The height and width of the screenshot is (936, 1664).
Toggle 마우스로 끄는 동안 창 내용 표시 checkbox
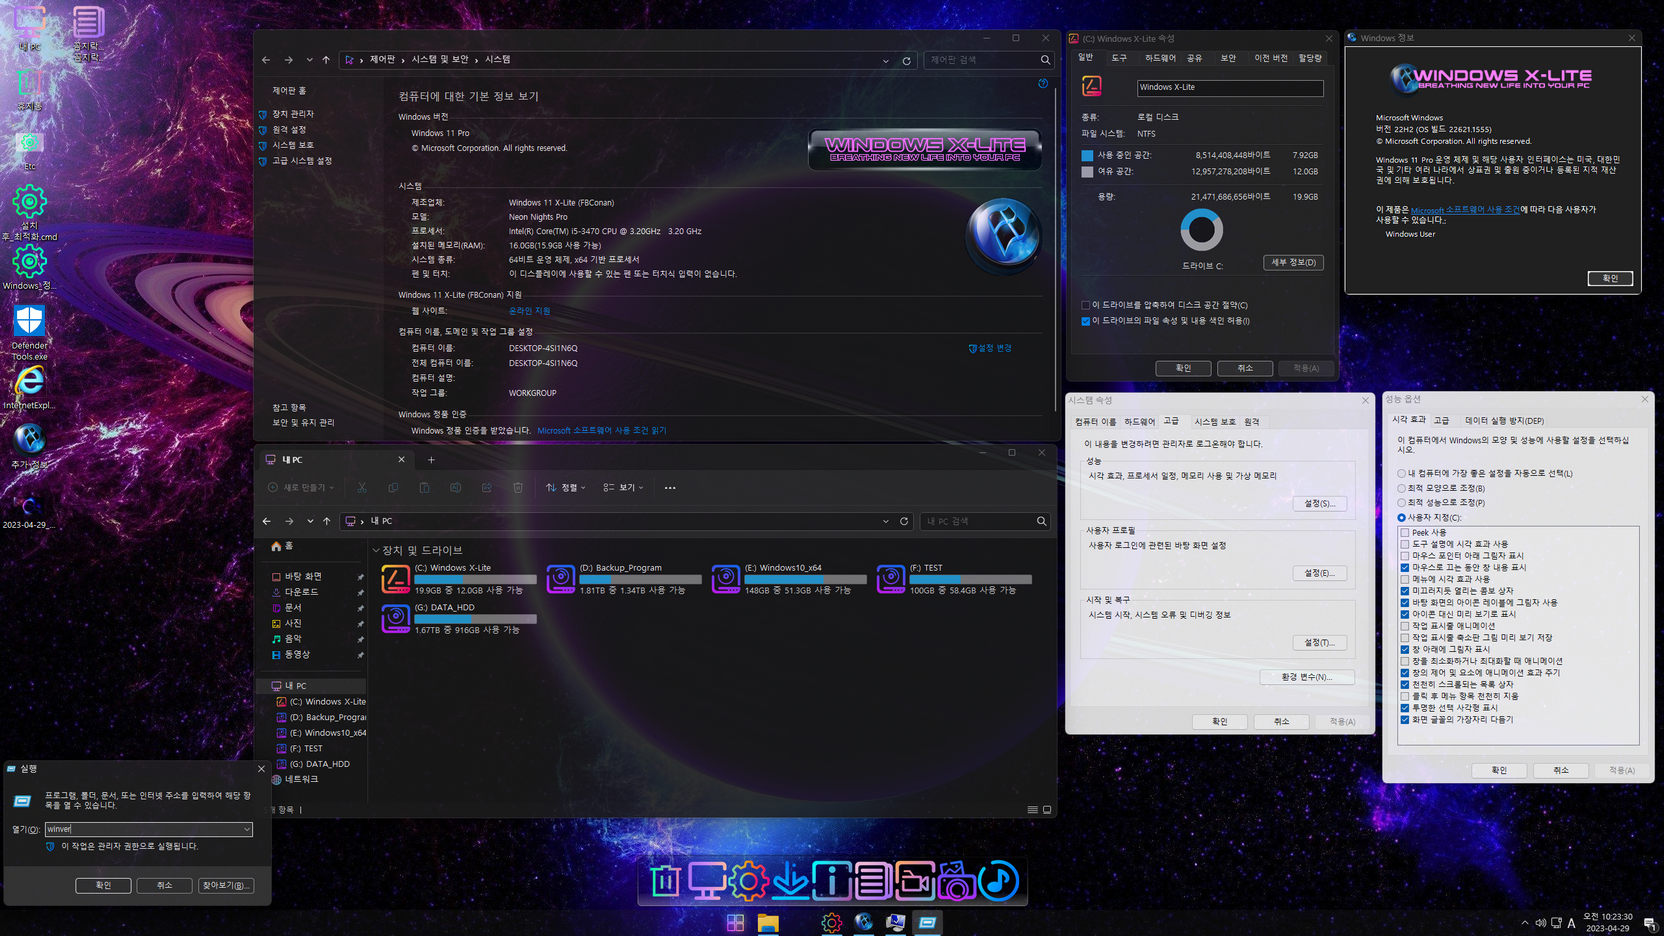point(1405,568)
